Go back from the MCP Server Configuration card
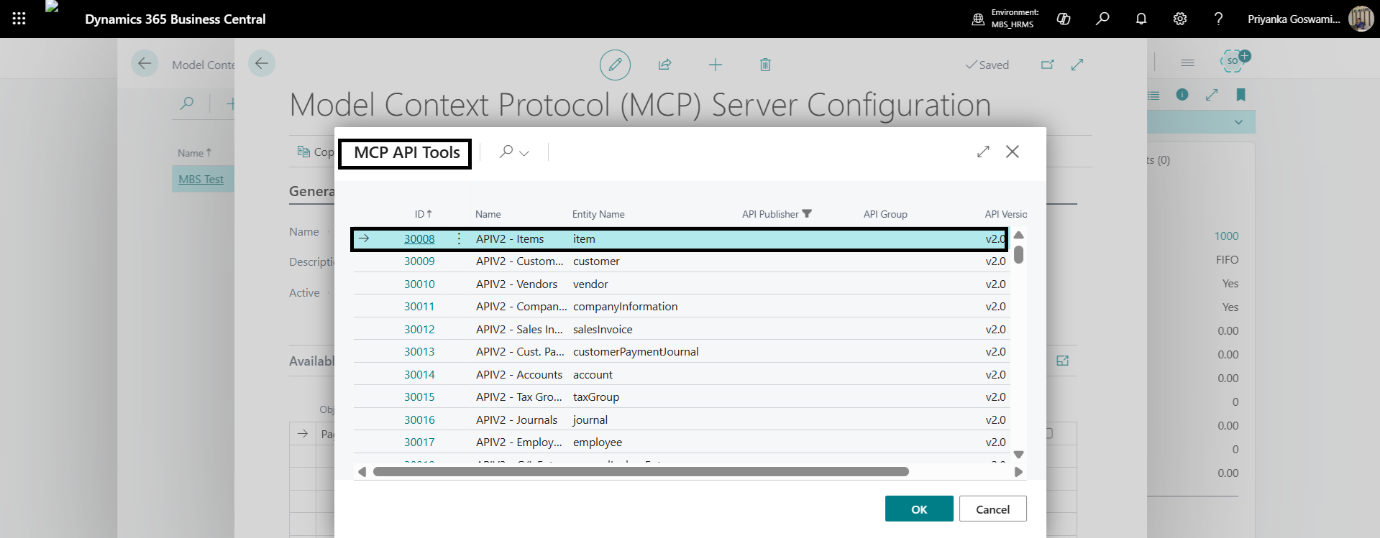The width and height of the screenshot is (1380, 538). click(x=261, y=64)
